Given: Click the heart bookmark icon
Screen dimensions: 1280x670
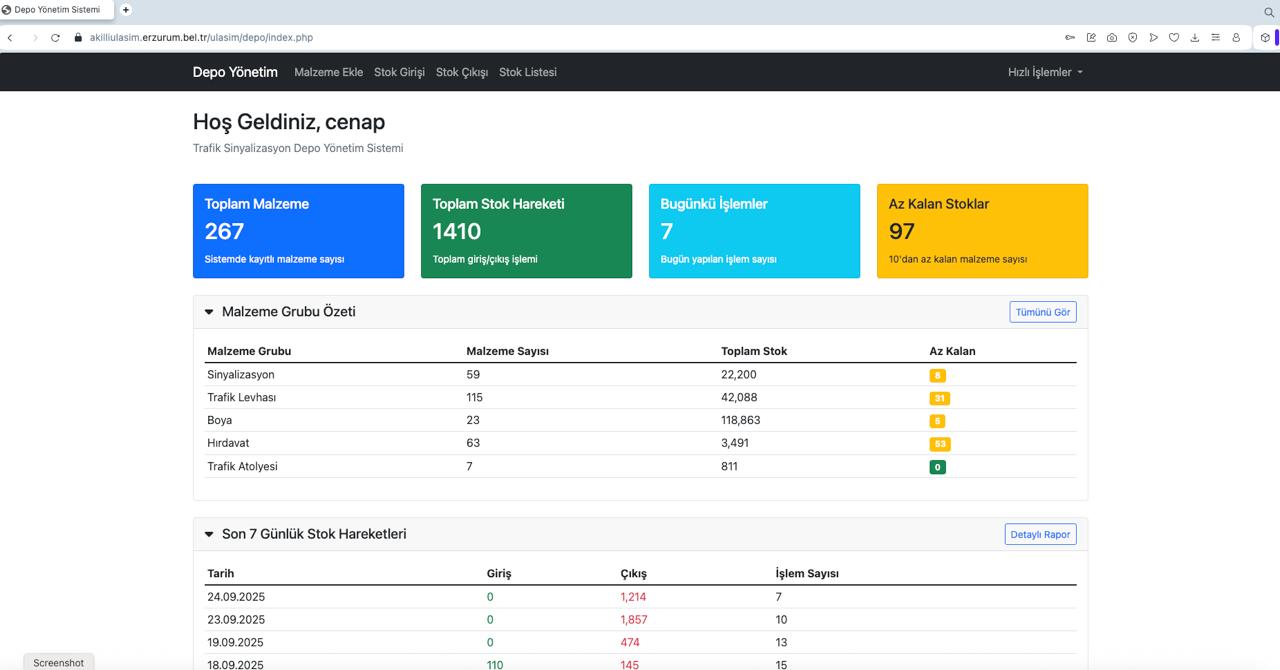Looking at the screenshot, I should click(1174, 38).
